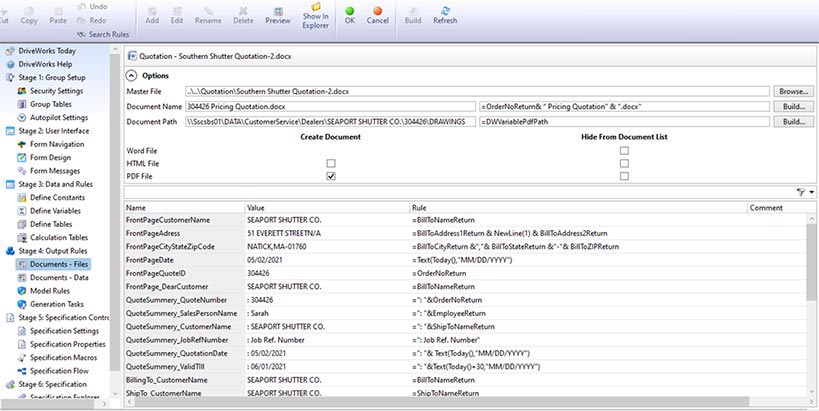Open Define Tables

[51, 224]
